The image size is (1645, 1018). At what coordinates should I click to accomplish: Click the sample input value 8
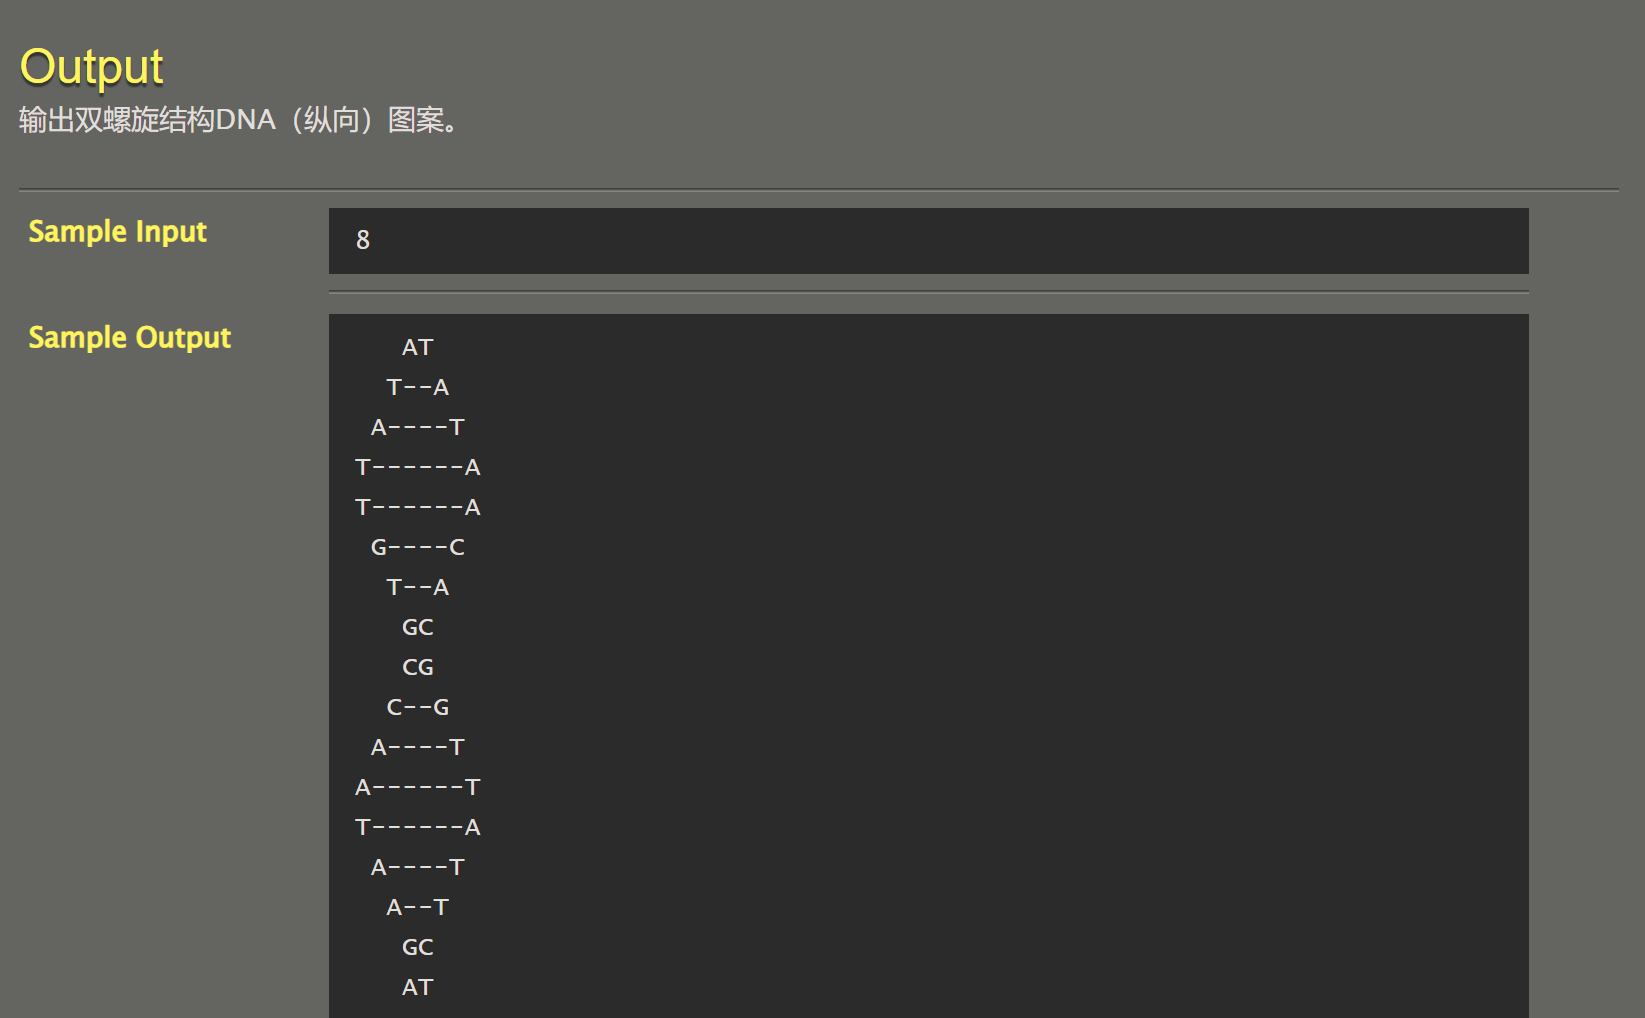(363, 240)
